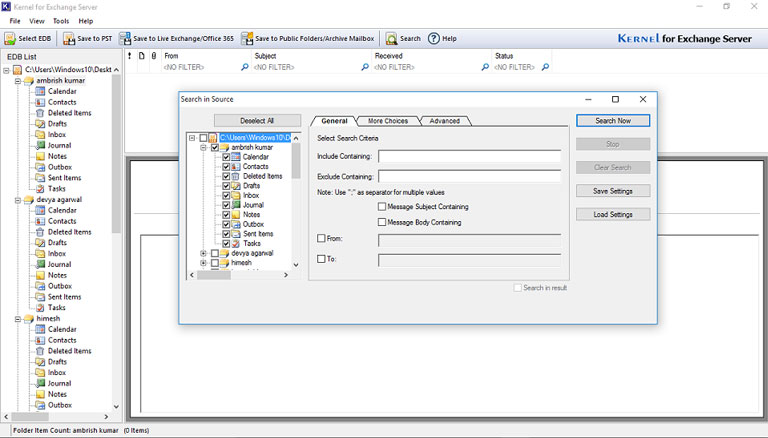Click the item type page column header

[x=142, y=56]
